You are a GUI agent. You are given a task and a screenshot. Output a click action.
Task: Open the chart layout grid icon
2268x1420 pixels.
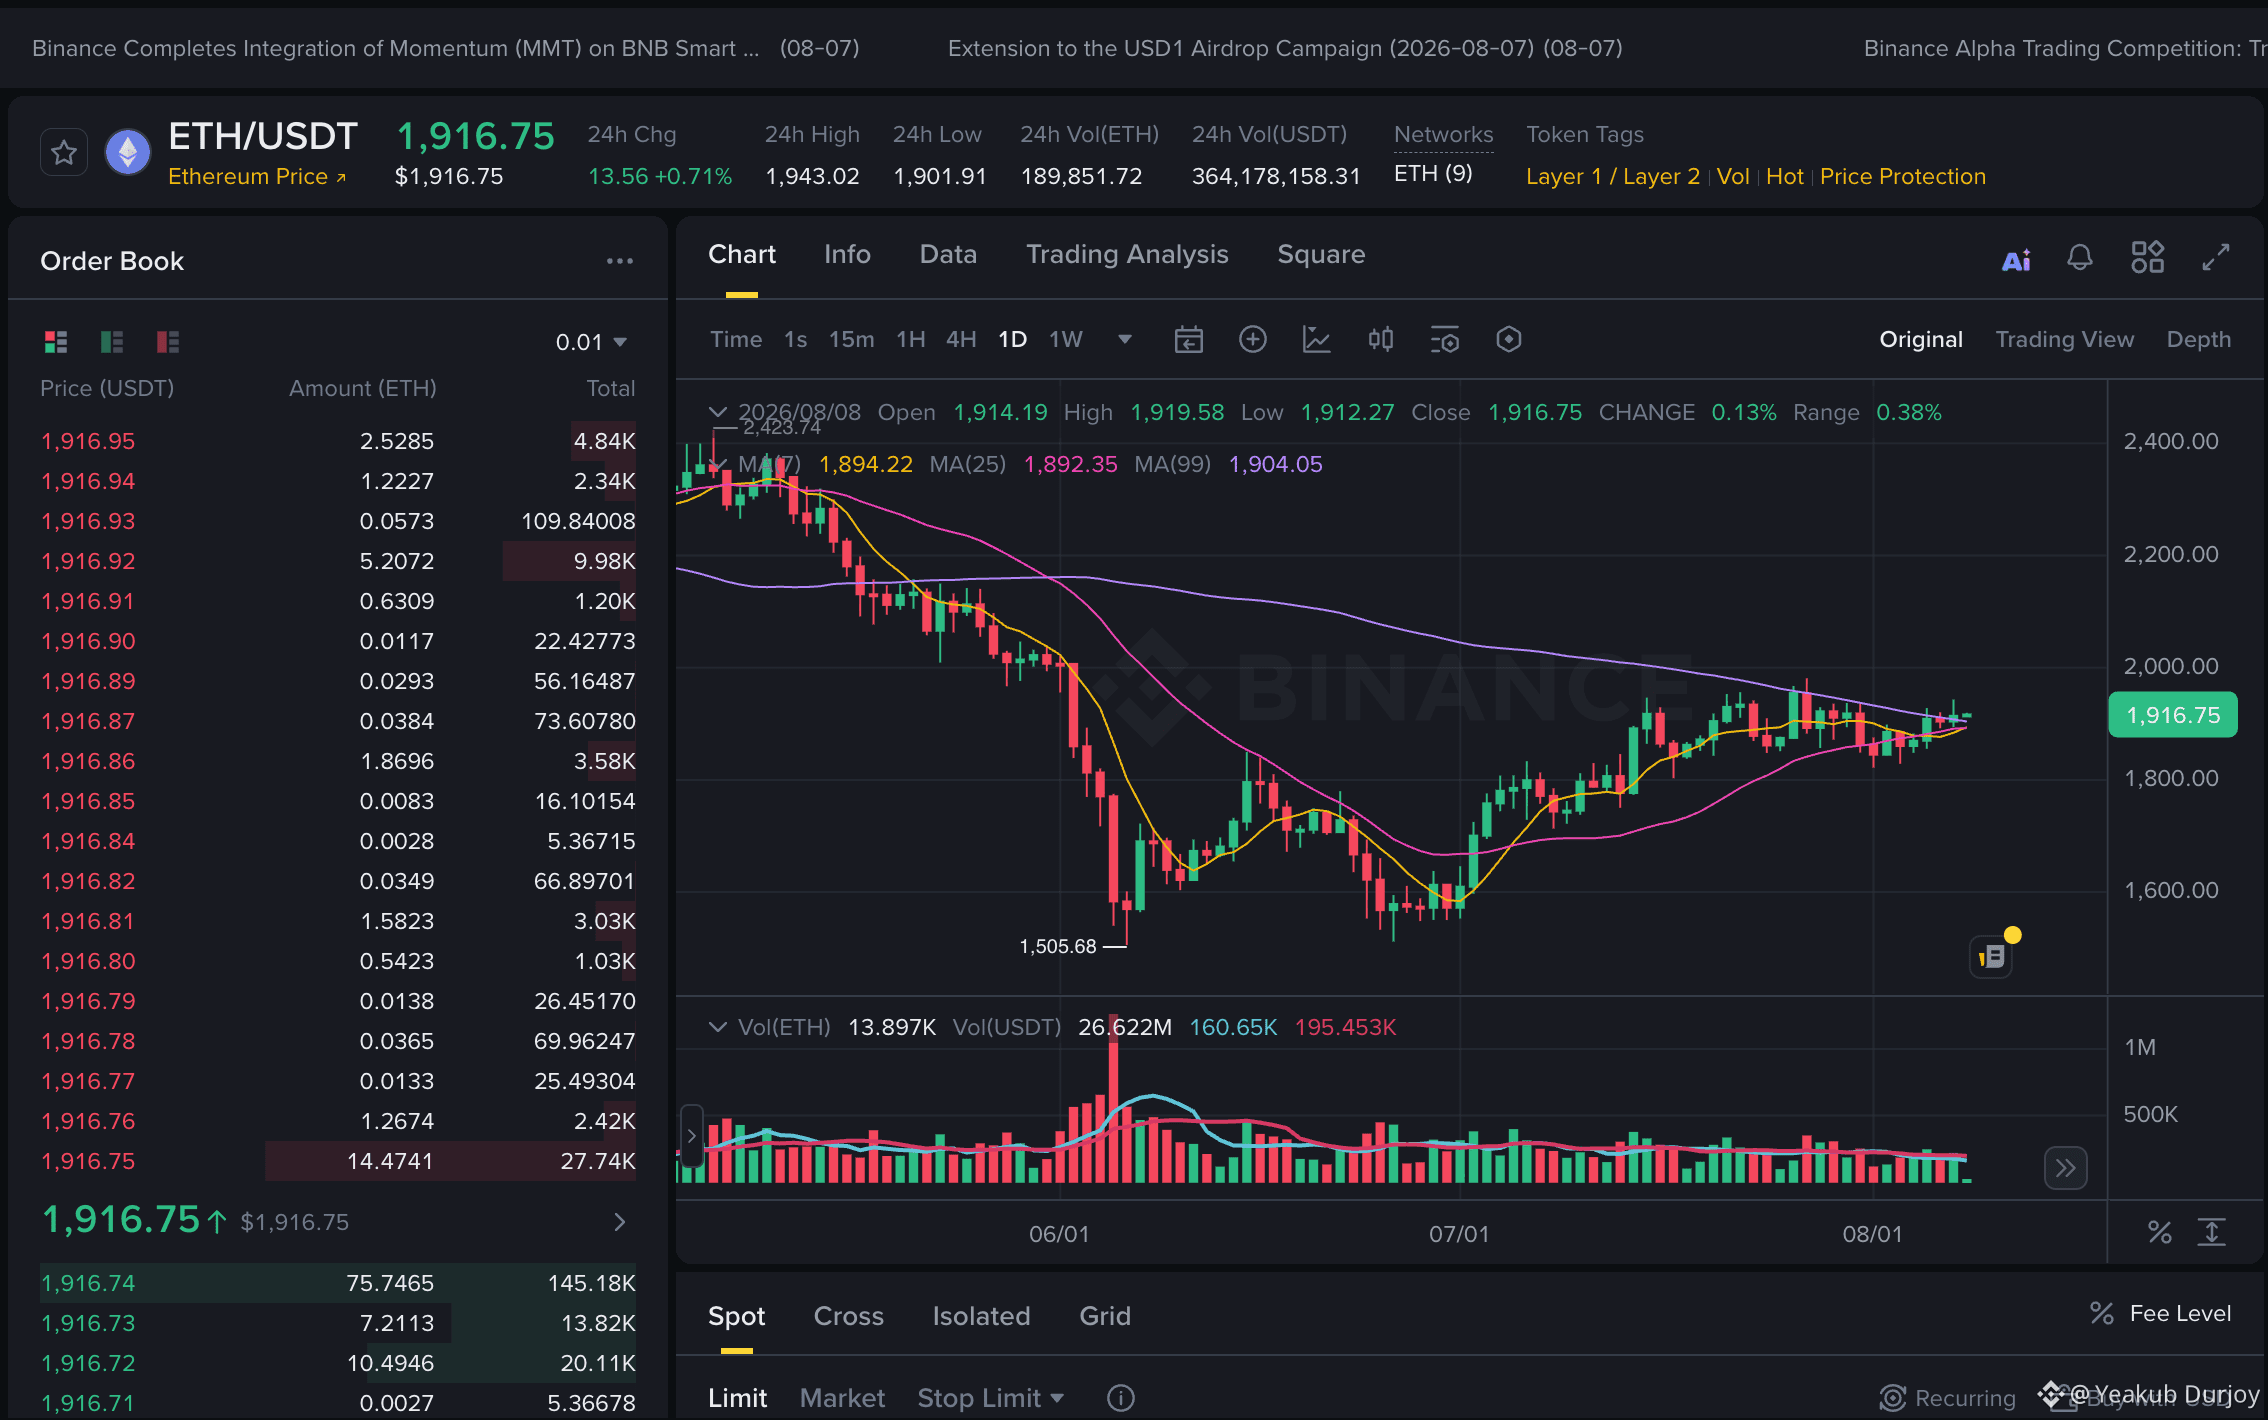point(2147,257)
